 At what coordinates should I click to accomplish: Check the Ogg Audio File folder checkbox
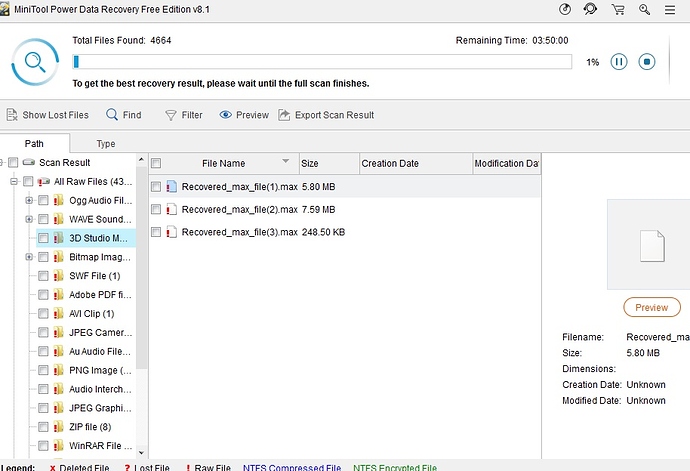[43, 200]
